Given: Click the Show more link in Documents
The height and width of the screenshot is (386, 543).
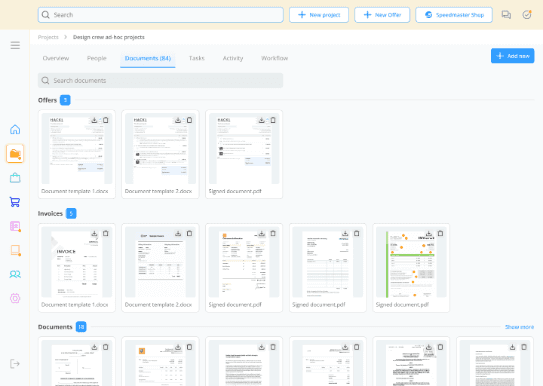Looking at the screenshot, I should pyautogui.click(x=519, y=327).
